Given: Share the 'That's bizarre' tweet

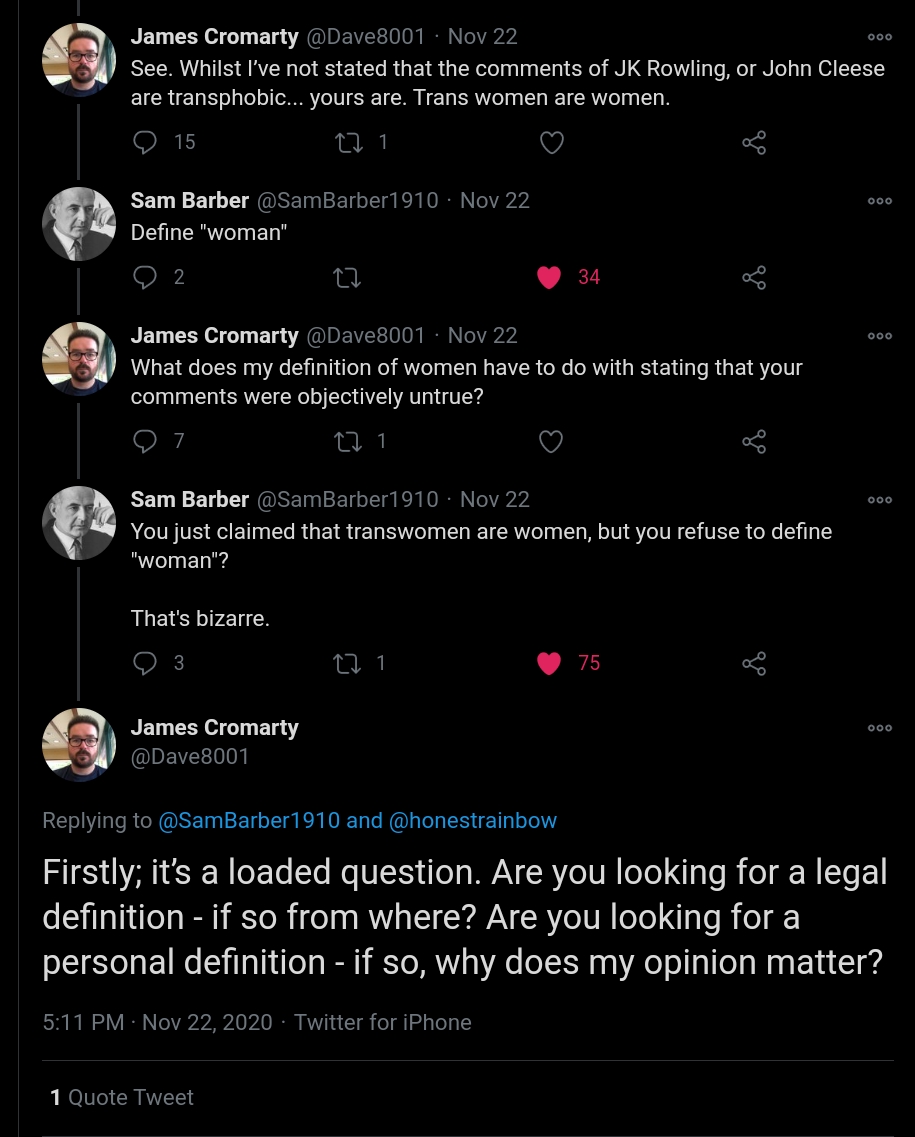Looking at the screenshot, I should [x=754, y=663].
